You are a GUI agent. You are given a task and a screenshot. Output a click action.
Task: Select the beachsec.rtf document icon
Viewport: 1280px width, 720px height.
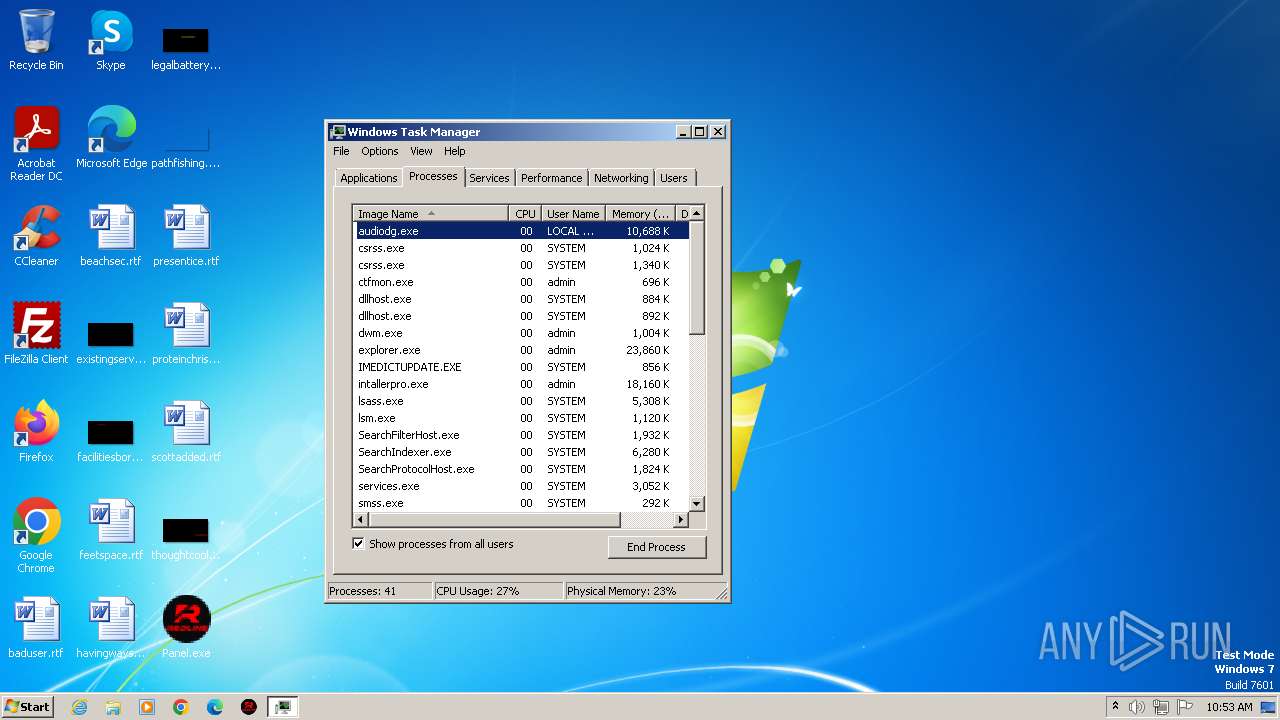(x=111, y=236)
